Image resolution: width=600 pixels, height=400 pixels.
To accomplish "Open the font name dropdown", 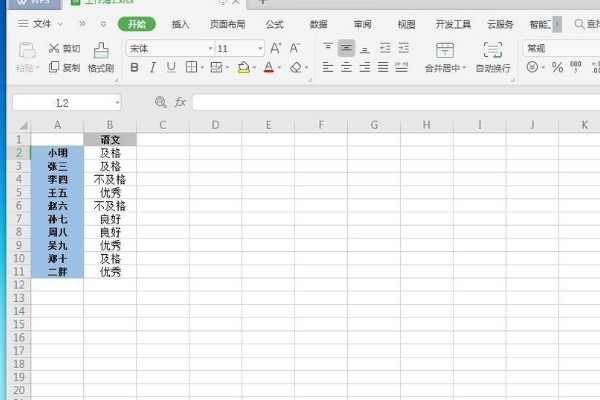I will (x=210, y=49).
